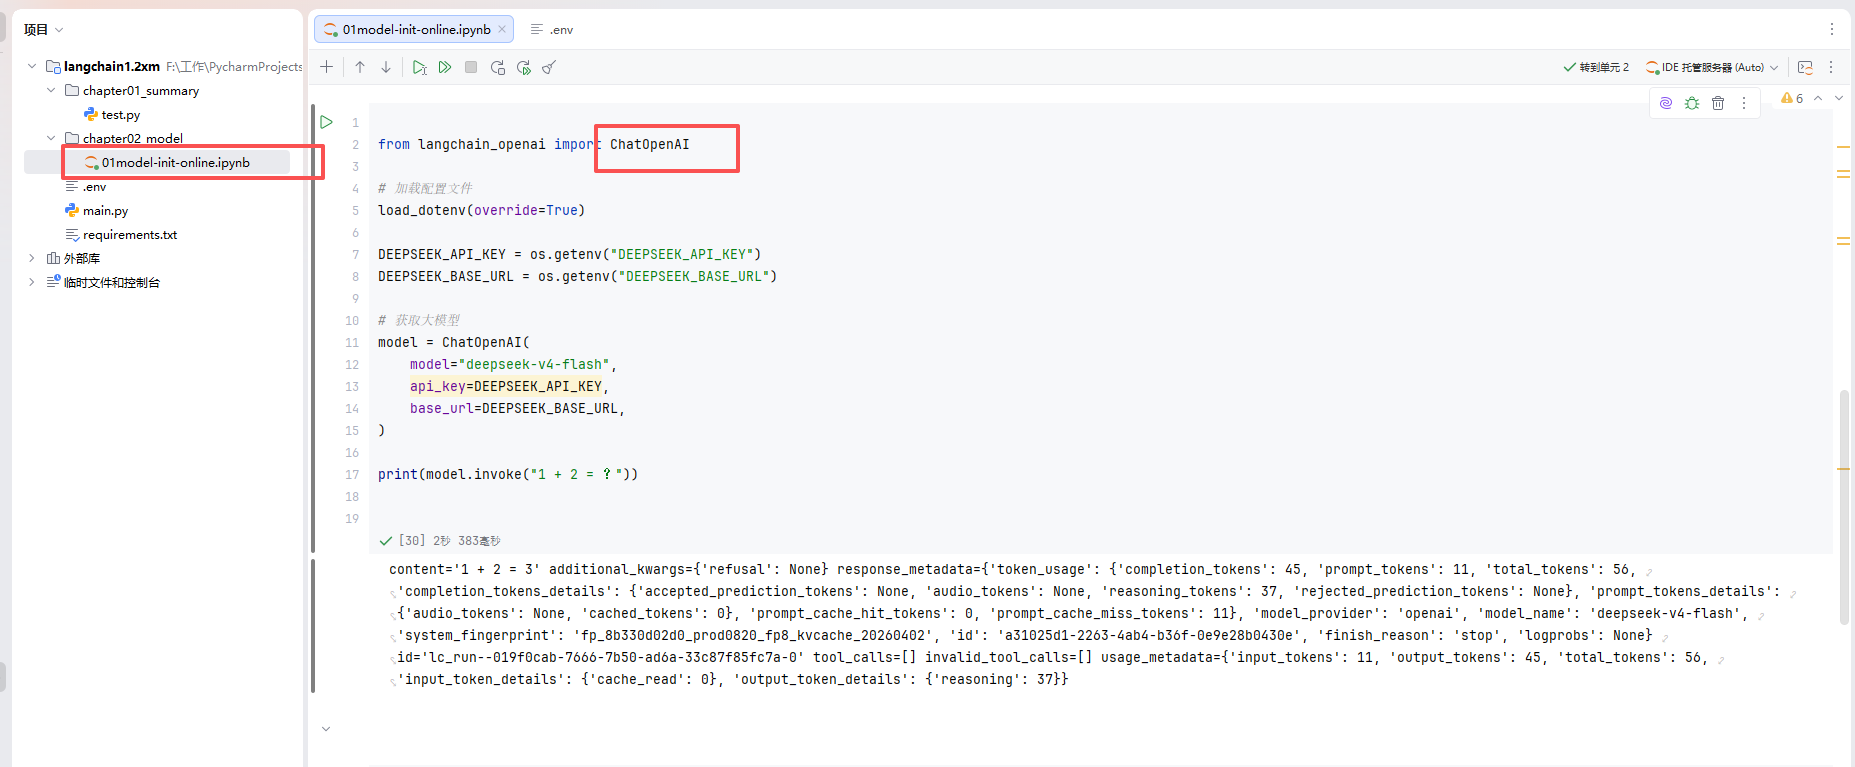This screenshot has width=1855, height=767.
Task: Click ChatOpenAI in the import statement
Action: click(650, 144)
